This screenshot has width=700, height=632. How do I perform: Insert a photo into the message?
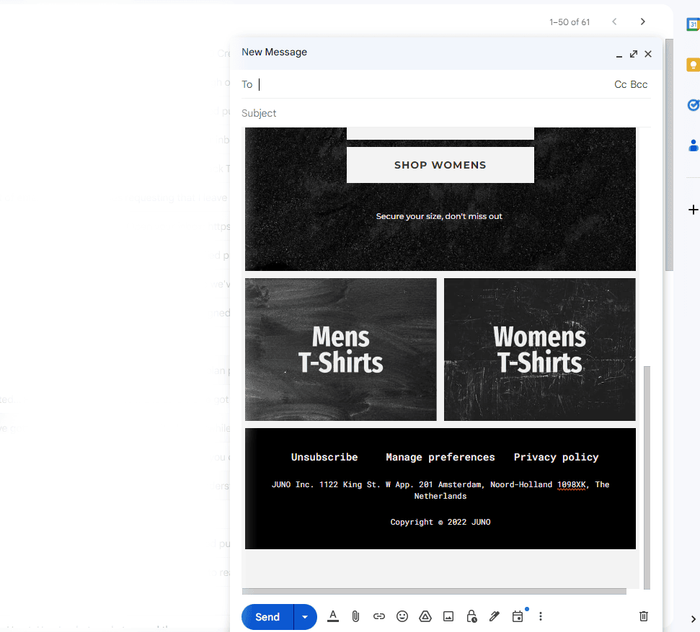click(448, 616)
